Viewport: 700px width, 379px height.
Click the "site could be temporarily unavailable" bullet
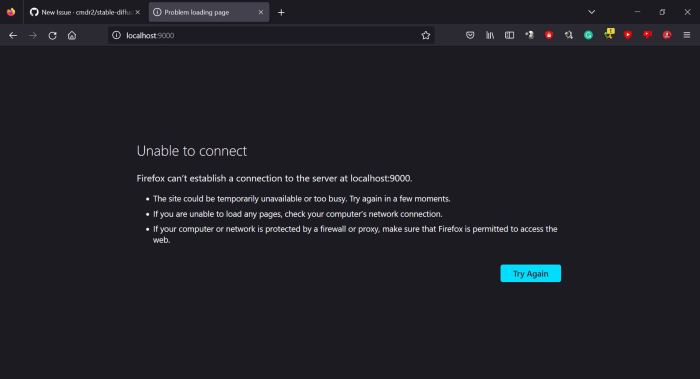click(x=301, y=199)
